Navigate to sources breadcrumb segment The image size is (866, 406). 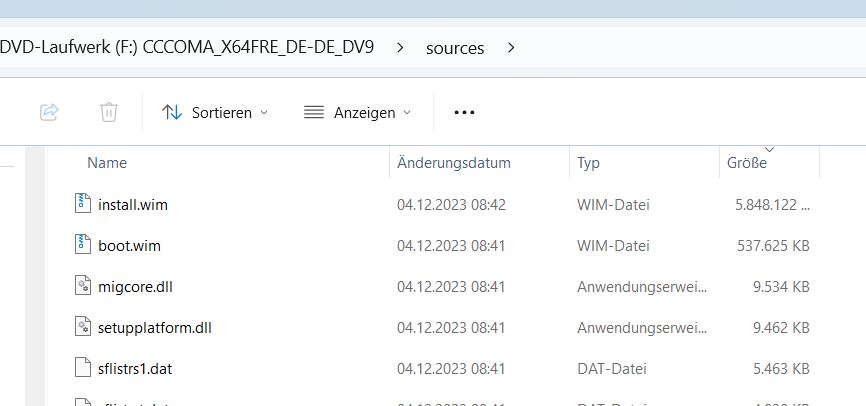(x=454, y=47)
